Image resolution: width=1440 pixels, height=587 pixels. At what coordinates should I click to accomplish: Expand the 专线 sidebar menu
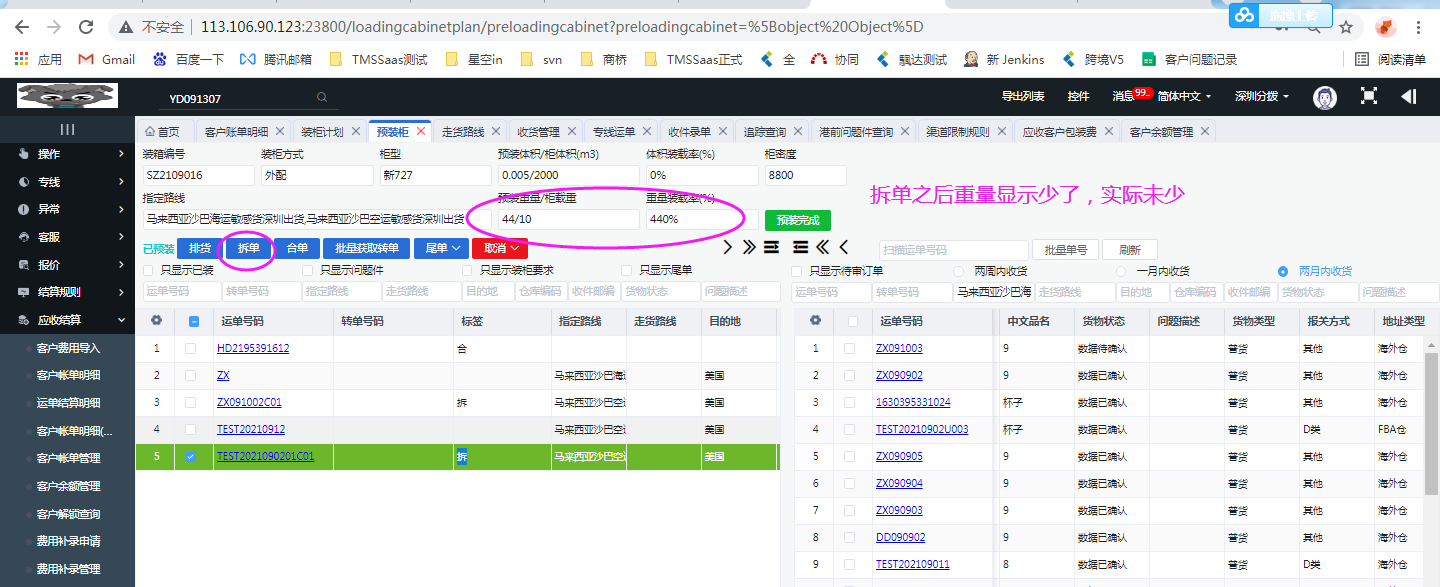coord(67,182)
